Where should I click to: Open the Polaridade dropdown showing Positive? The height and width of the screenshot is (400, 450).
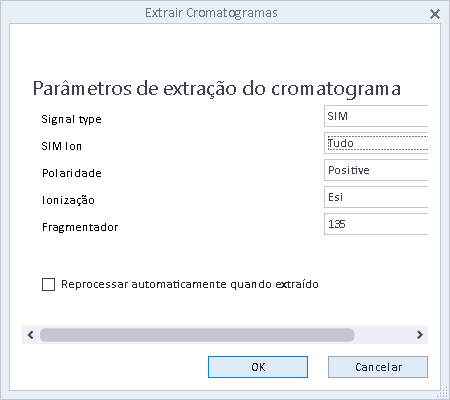click(x=376, y=170)
